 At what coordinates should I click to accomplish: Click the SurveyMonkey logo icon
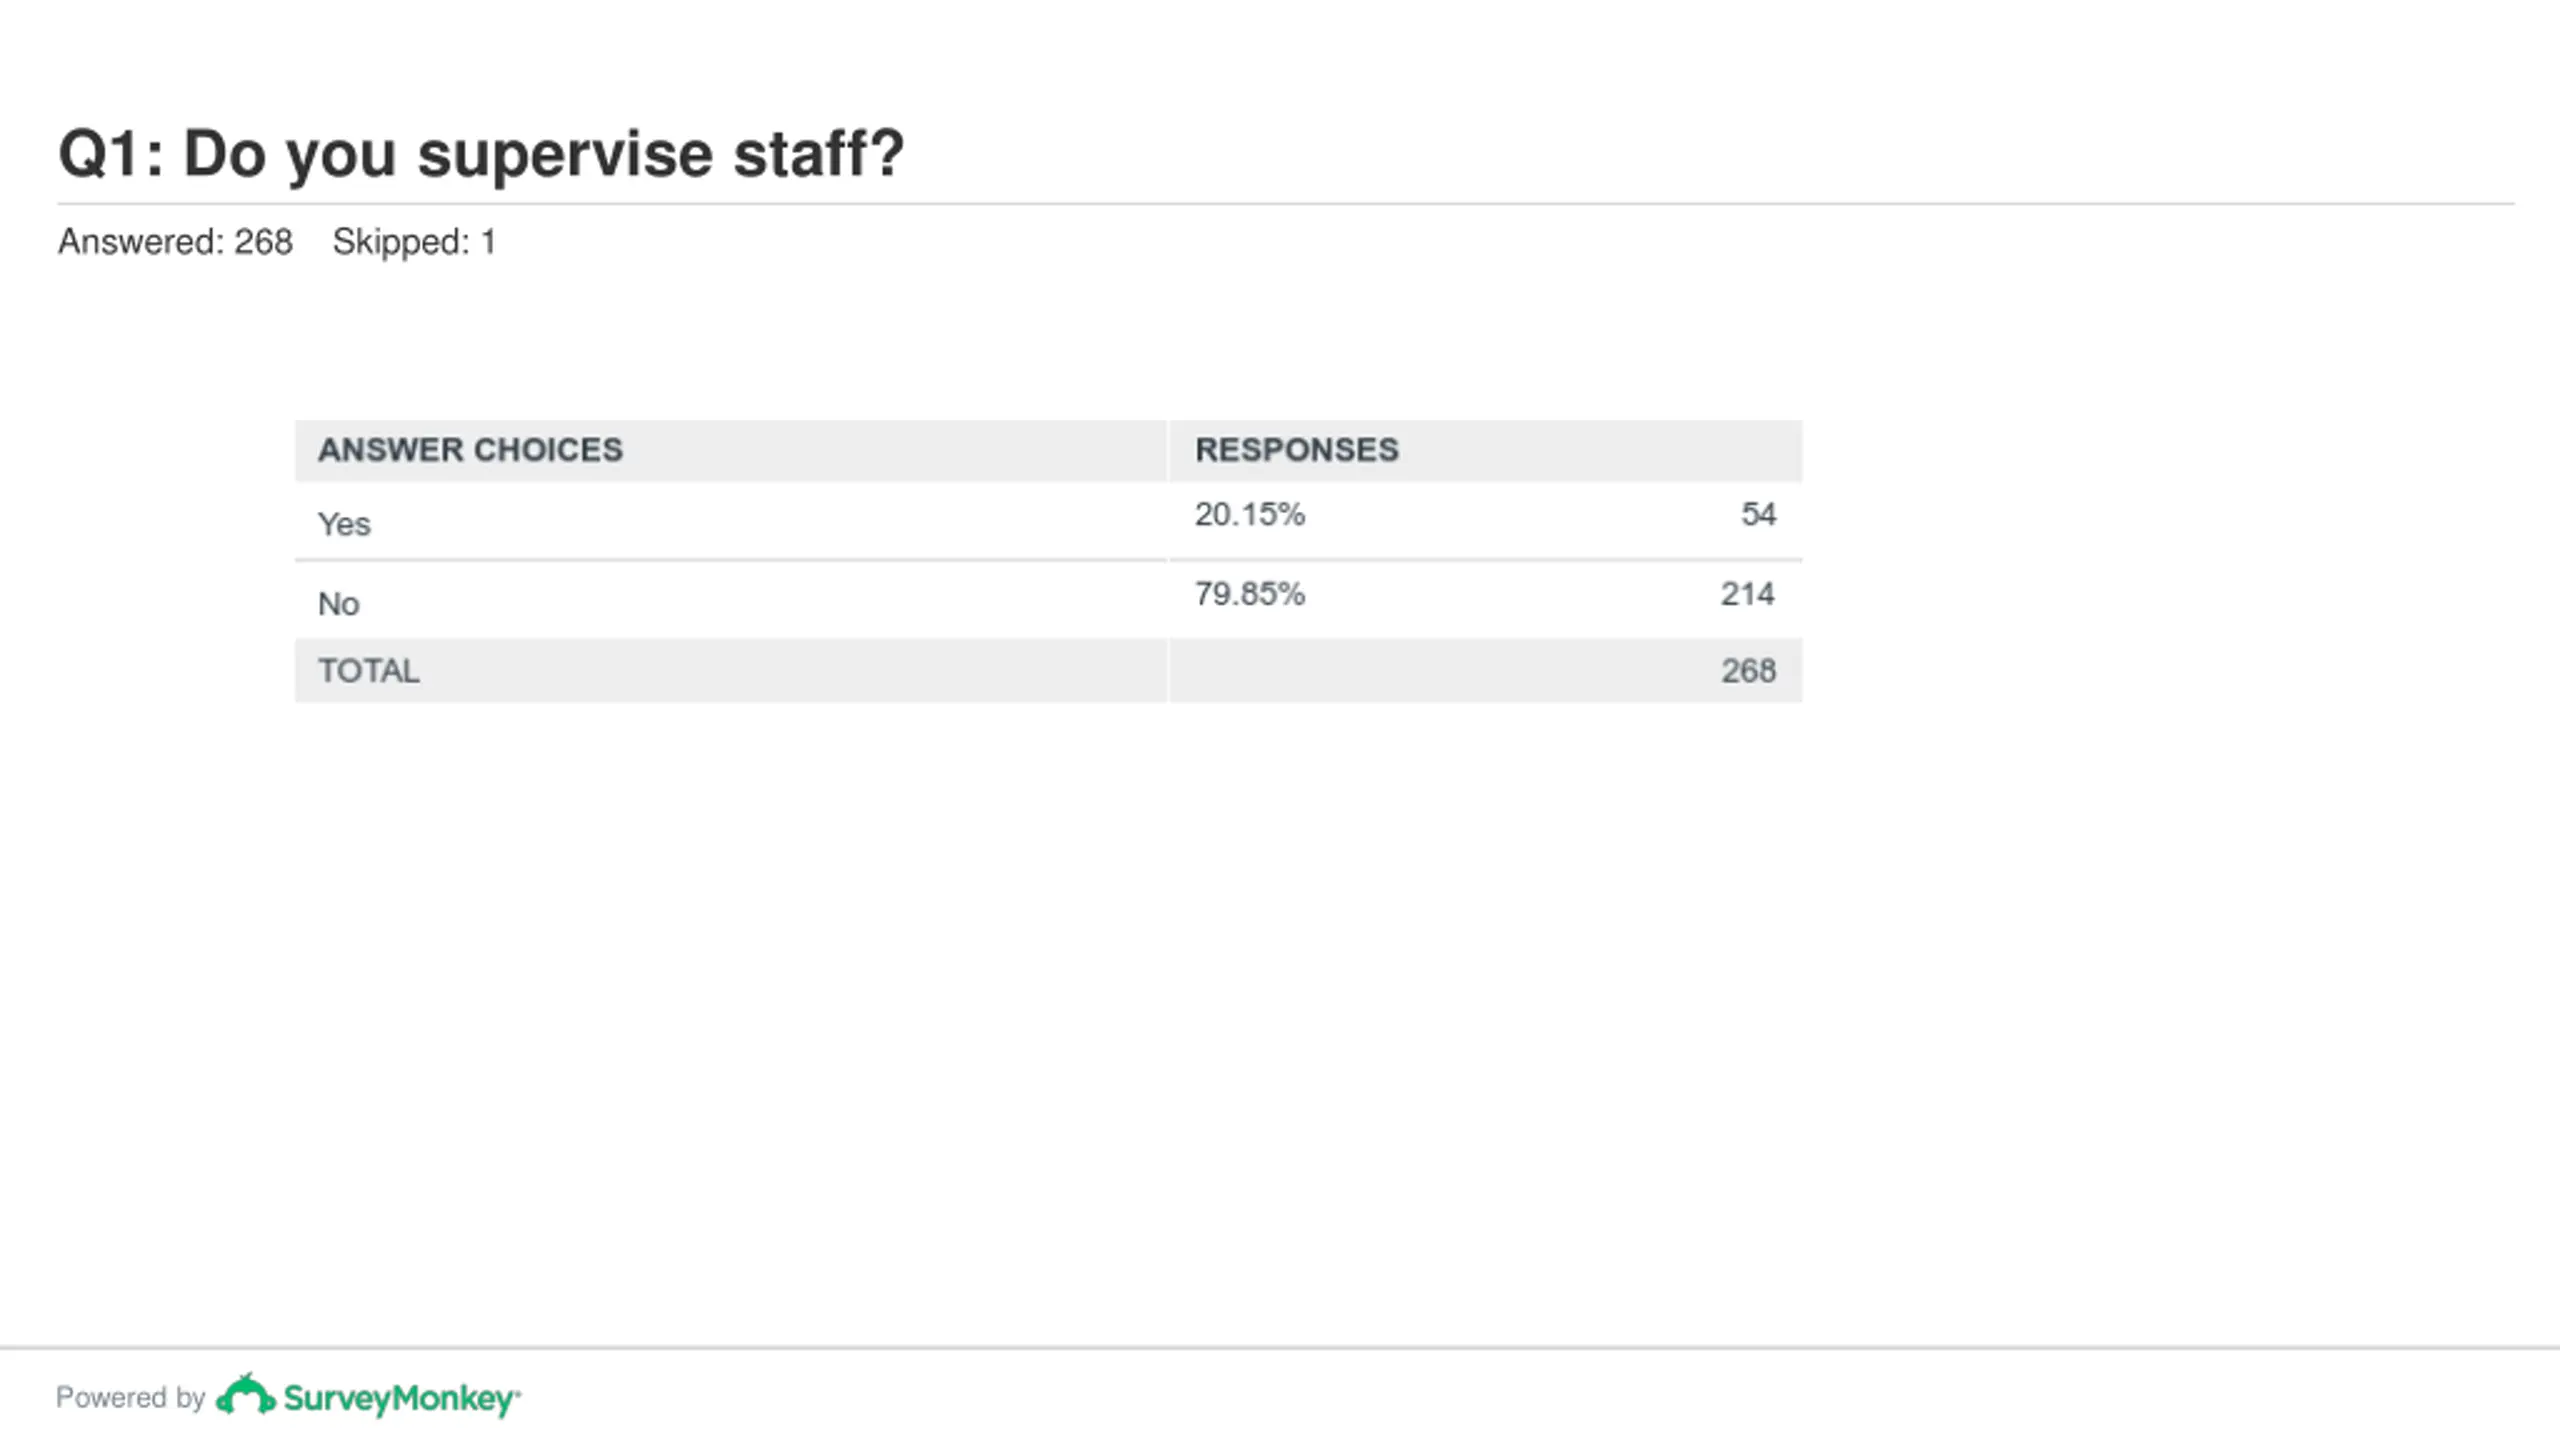click(x=246, y=1395)
